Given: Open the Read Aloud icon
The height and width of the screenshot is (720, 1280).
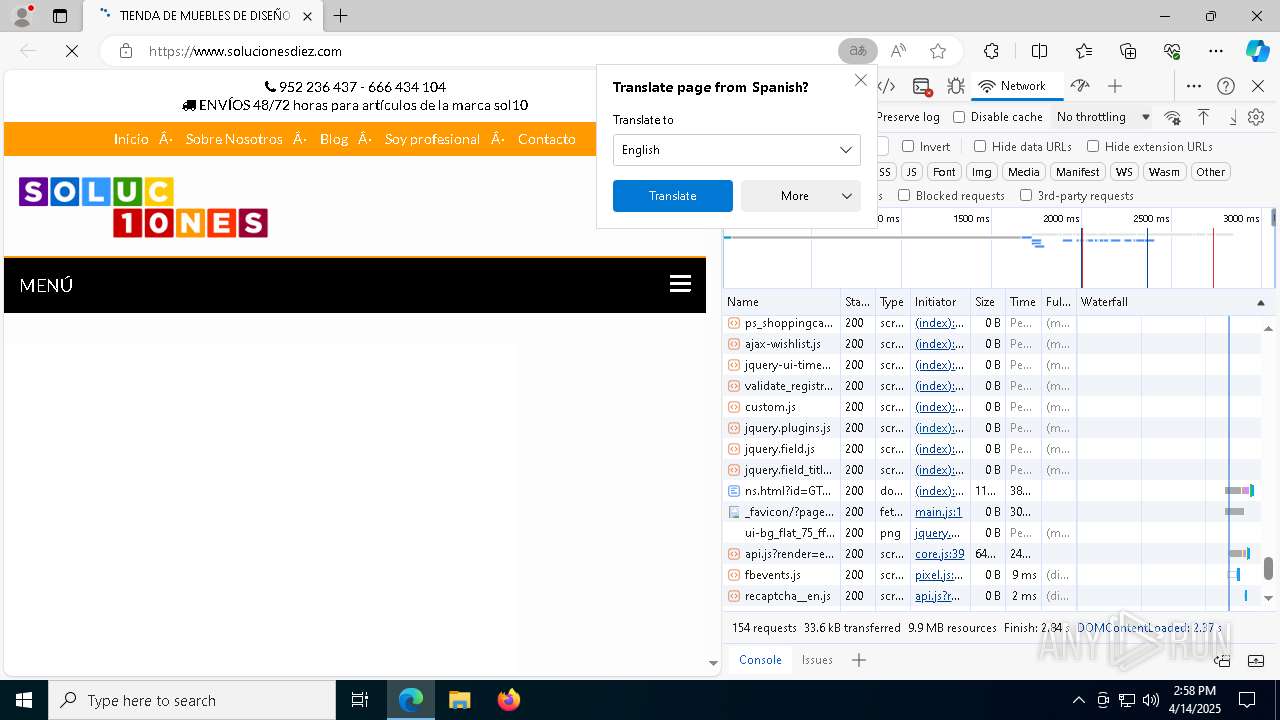Looking at the screenshot, I should (x=898, y=51).
